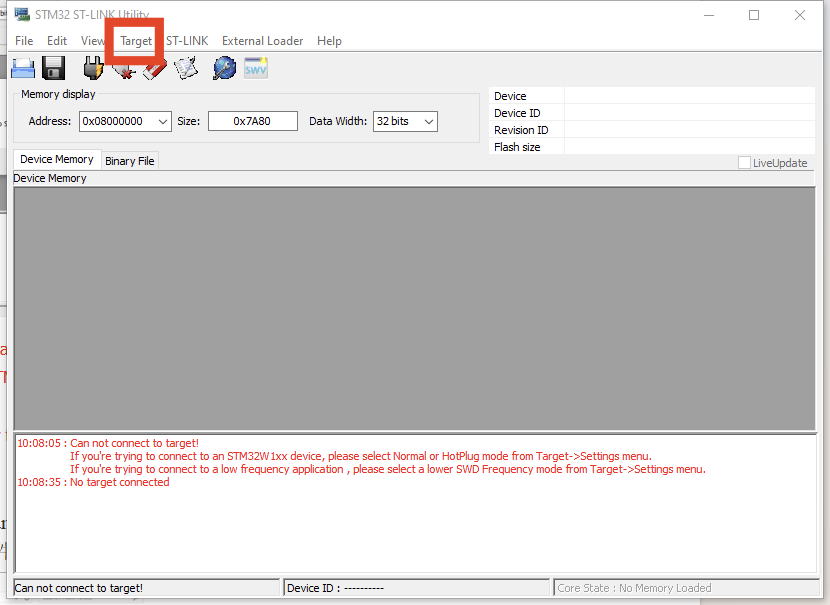Open the SWV viewer icon
Image resolution: width=830 pixels, height=605 pixels.
256,68
